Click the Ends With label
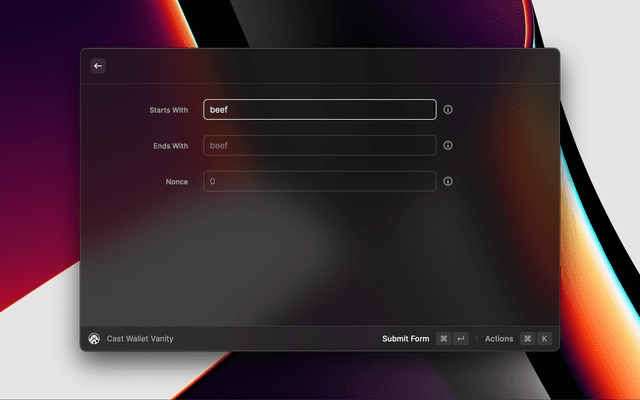Screen dimensions: 640x400 tap(169, 146)
